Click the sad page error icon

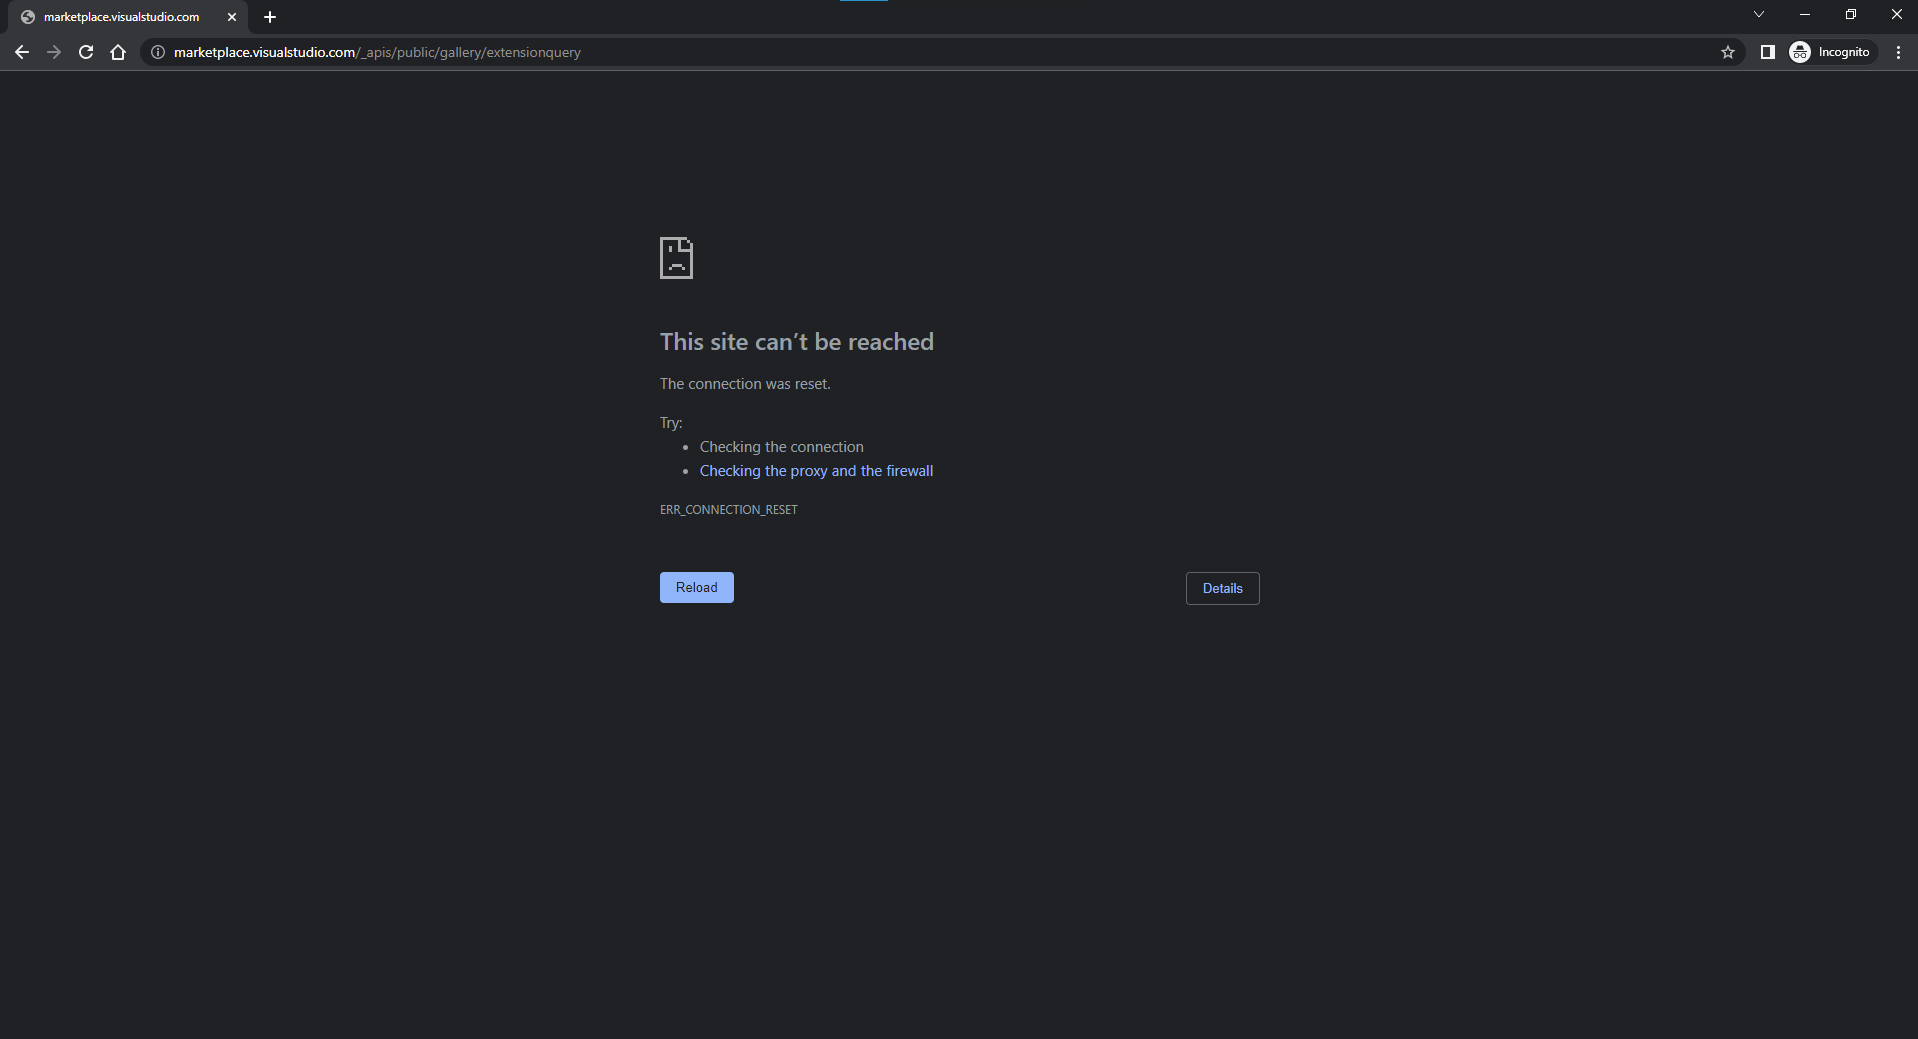[676, 258]
